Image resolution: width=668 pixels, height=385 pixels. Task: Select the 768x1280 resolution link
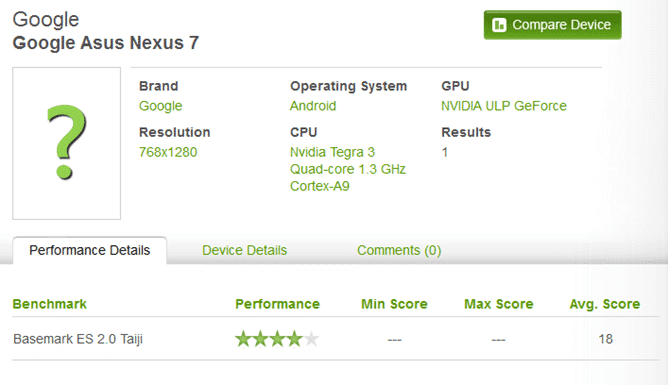click(x=168, y=152)
